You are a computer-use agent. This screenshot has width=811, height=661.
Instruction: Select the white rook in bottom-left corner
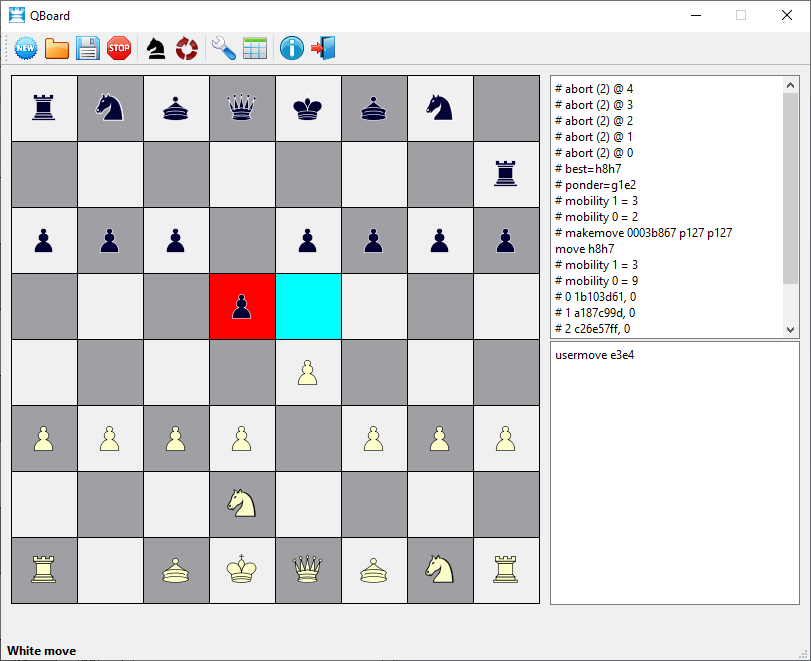click(44, 570)
